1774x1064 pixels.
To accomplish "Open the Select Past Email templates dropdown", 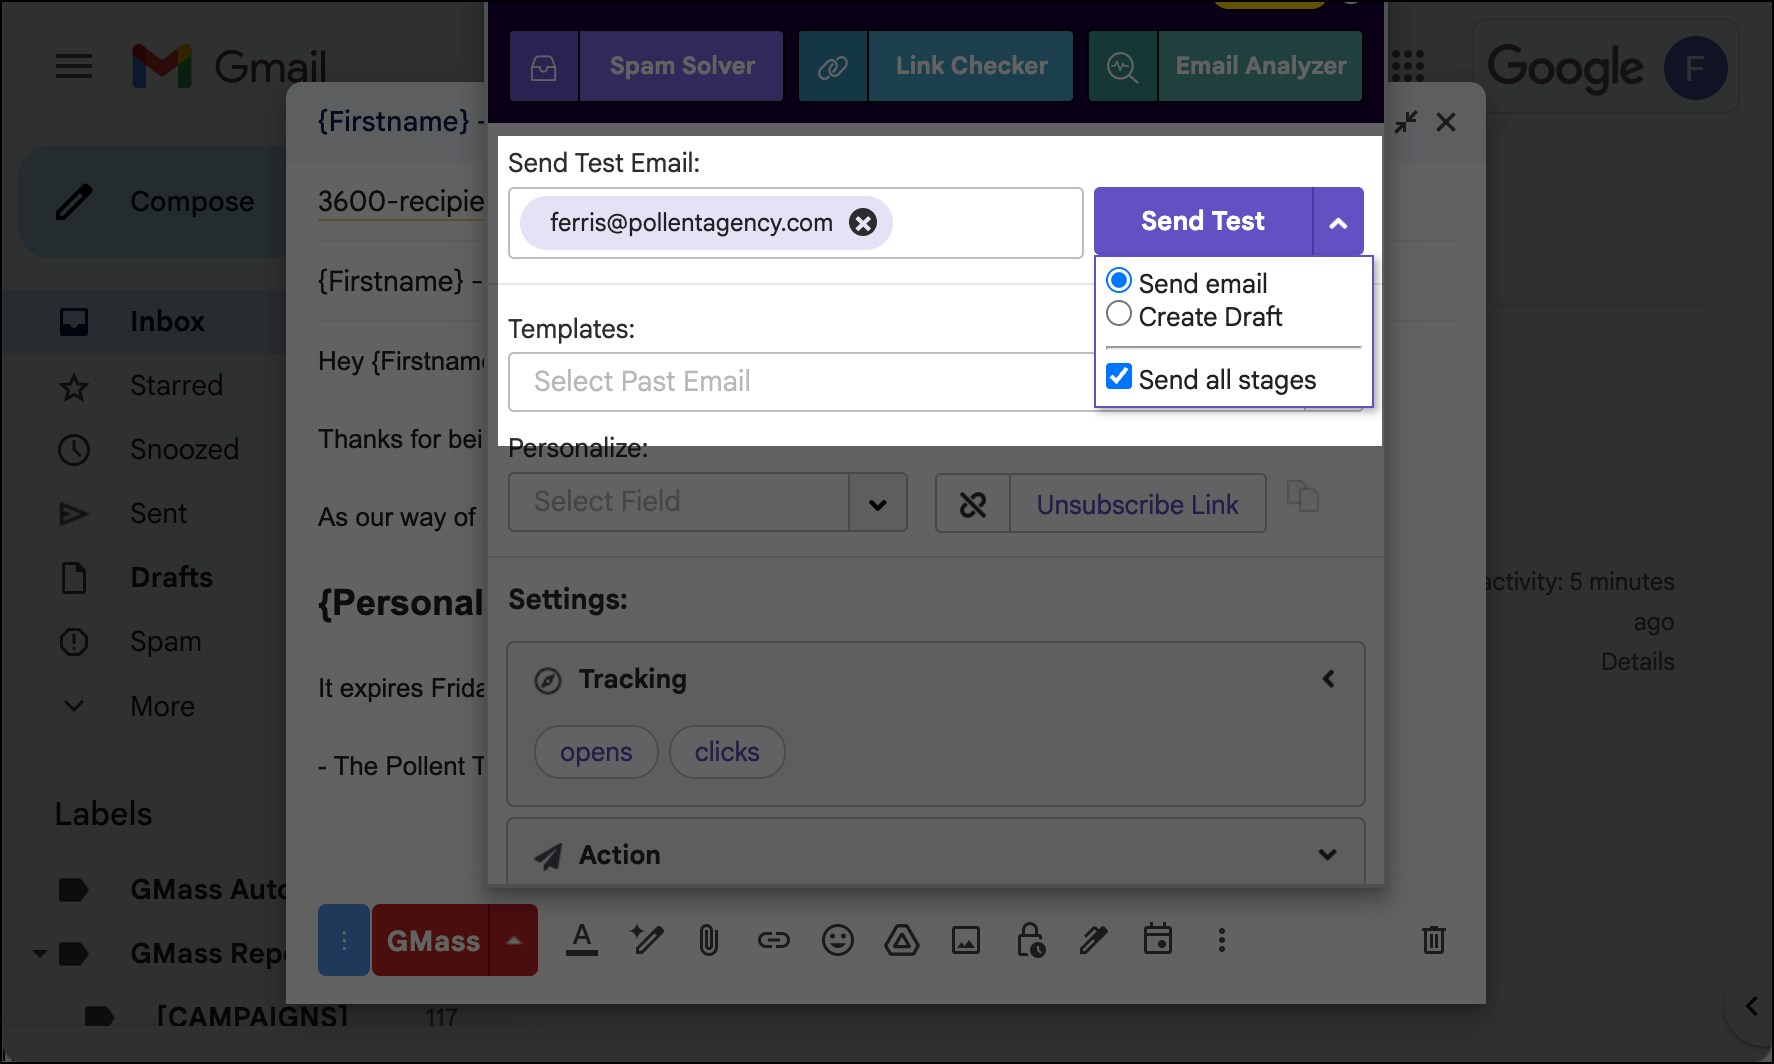I will click(x=800, y=381).
